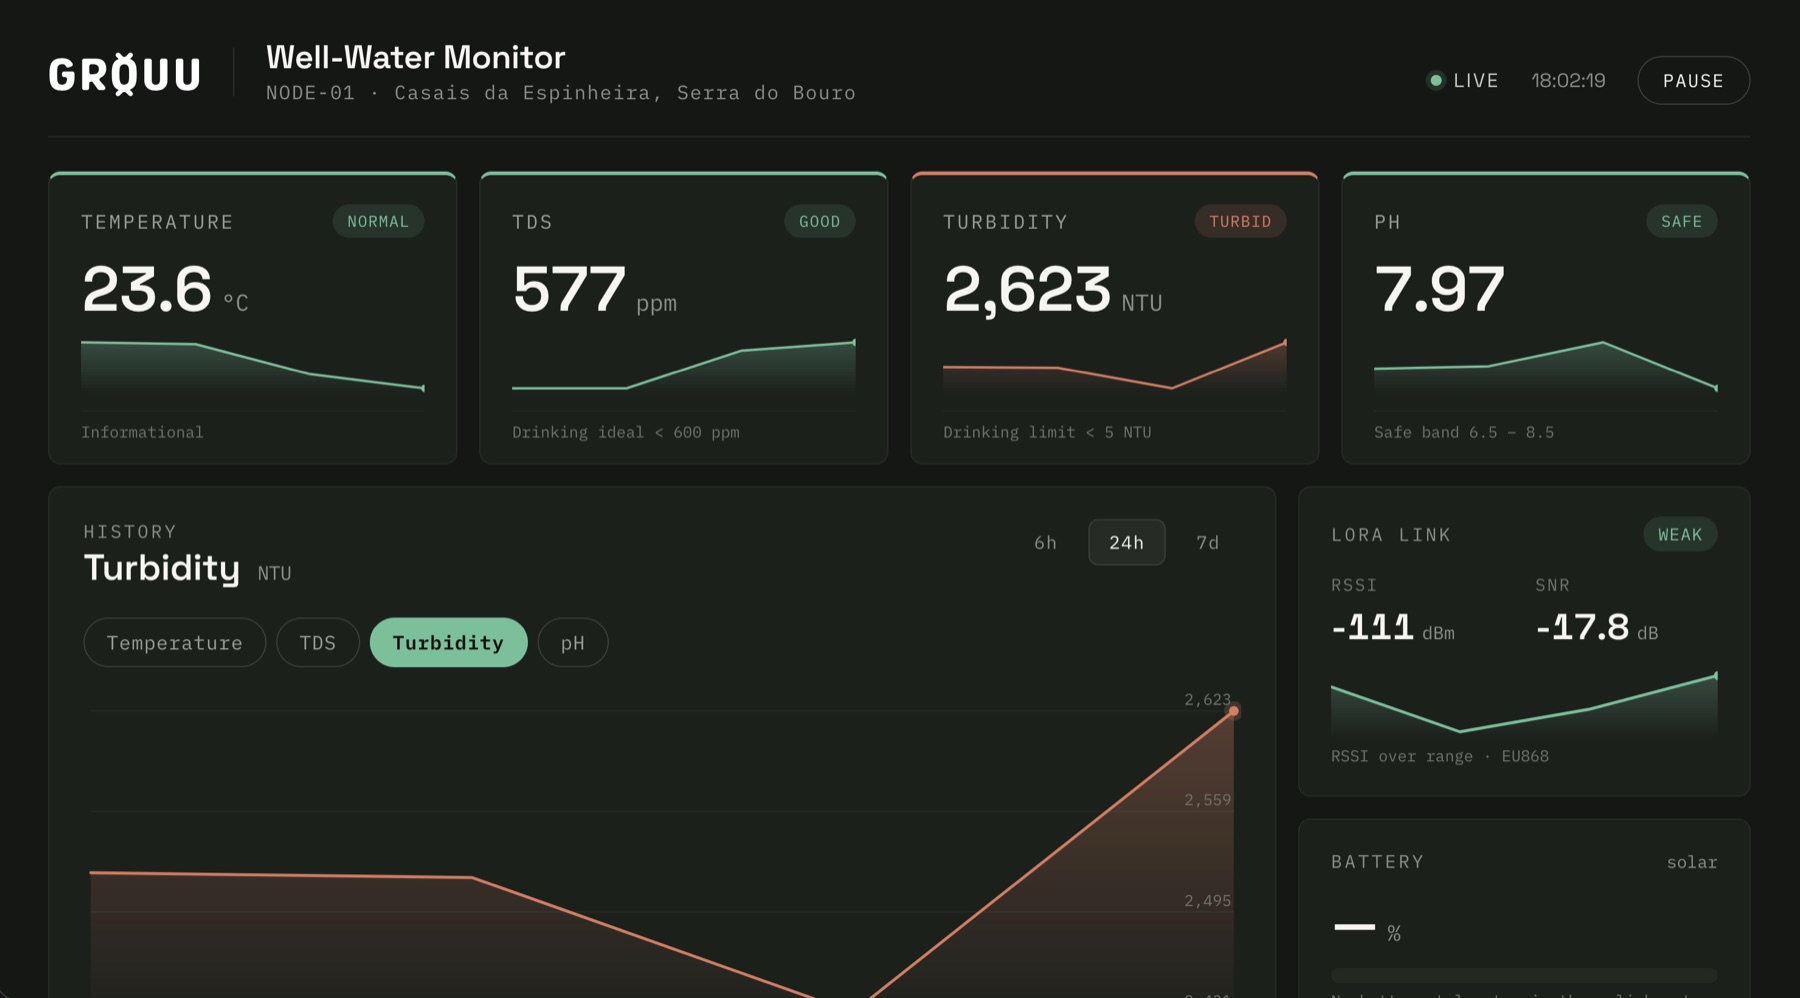
Task: Pause the live feed
Action: tap(1693, 80)
